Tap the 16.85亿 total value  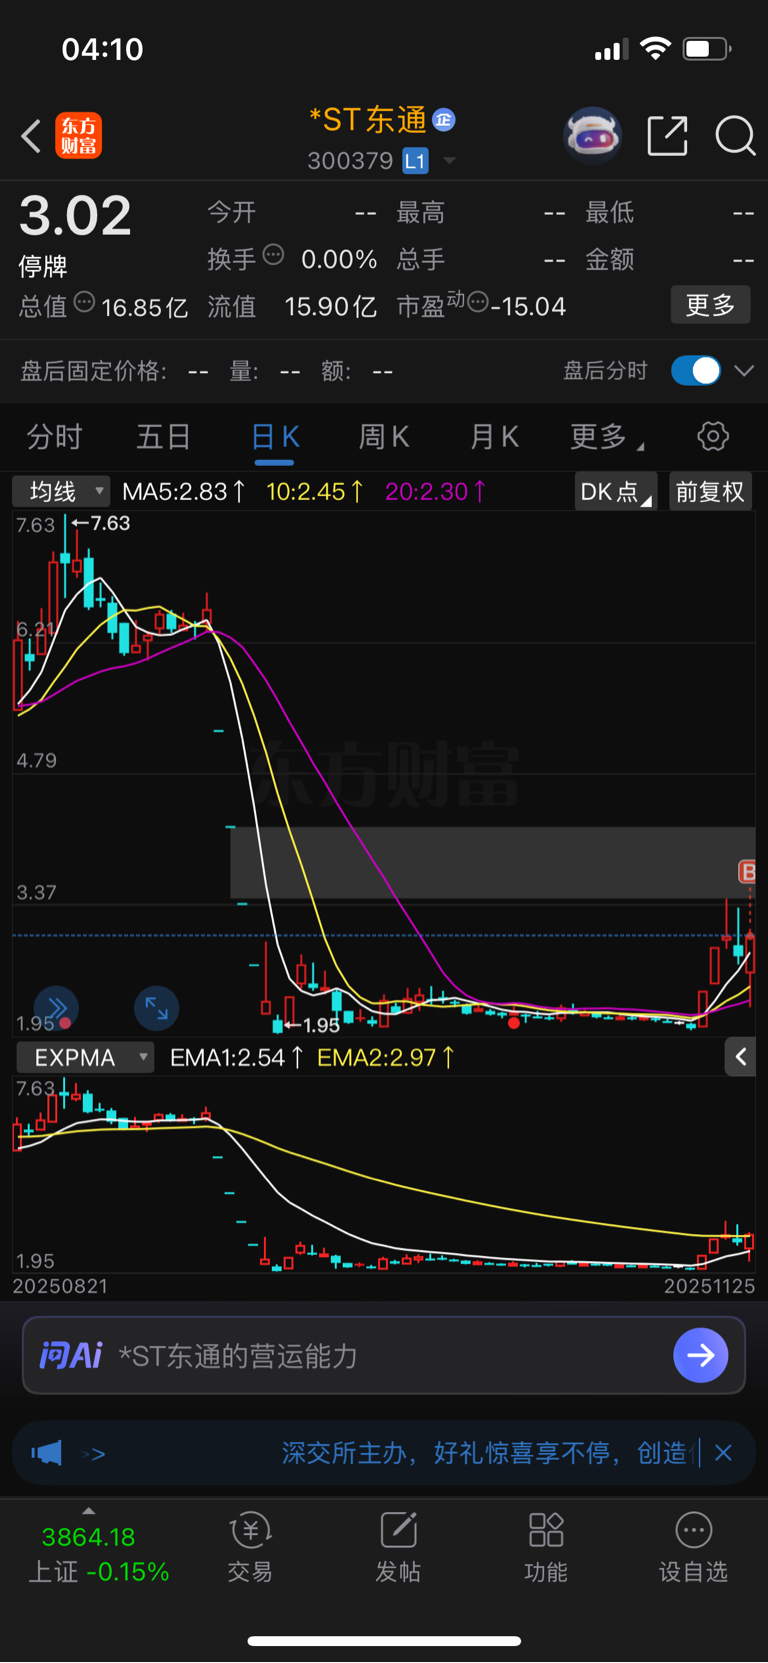(x=145, y=307)
